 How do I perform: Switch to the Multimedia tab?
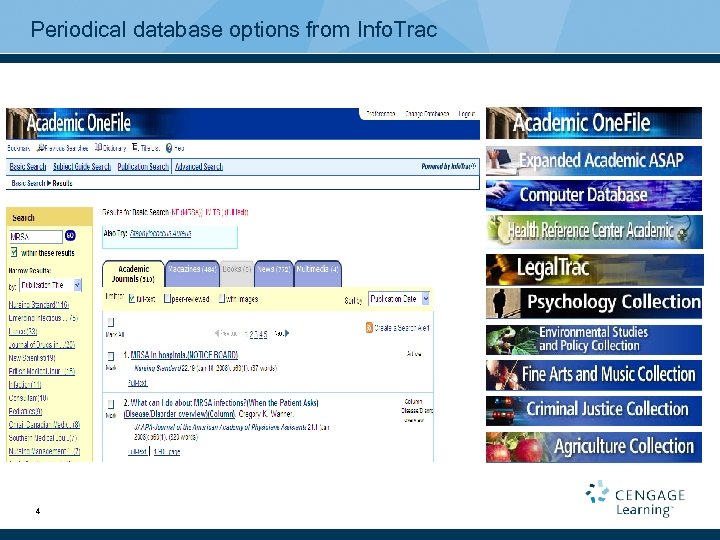click(318, 274)
